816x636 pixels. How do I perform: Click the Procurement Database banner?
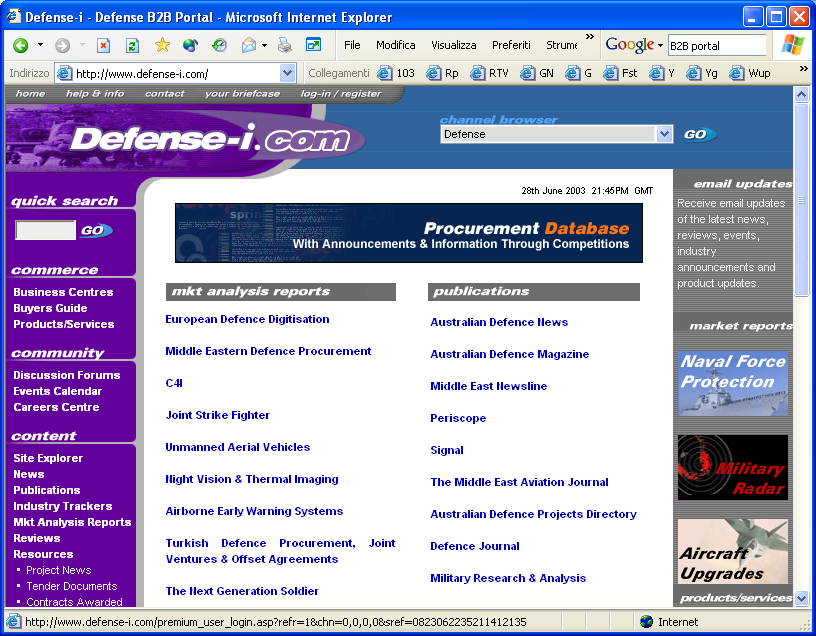409,233
